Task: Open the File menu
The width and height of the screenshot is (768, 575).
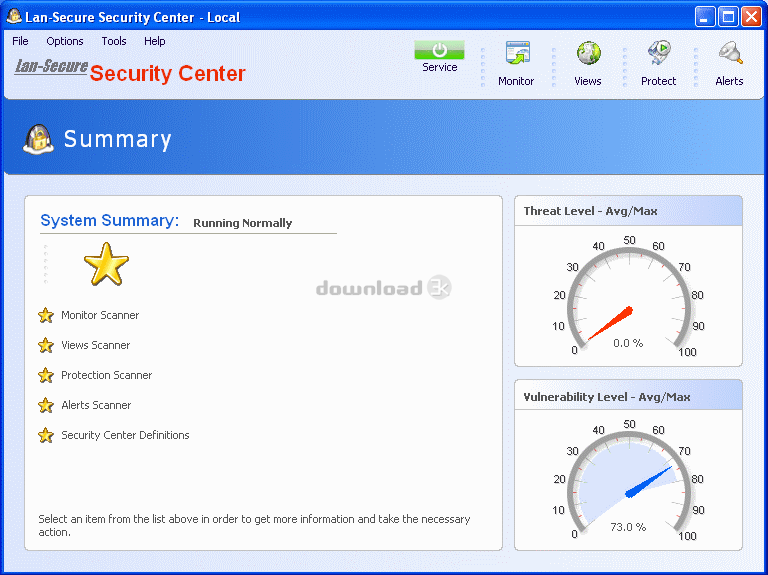Action: (20, 41)
